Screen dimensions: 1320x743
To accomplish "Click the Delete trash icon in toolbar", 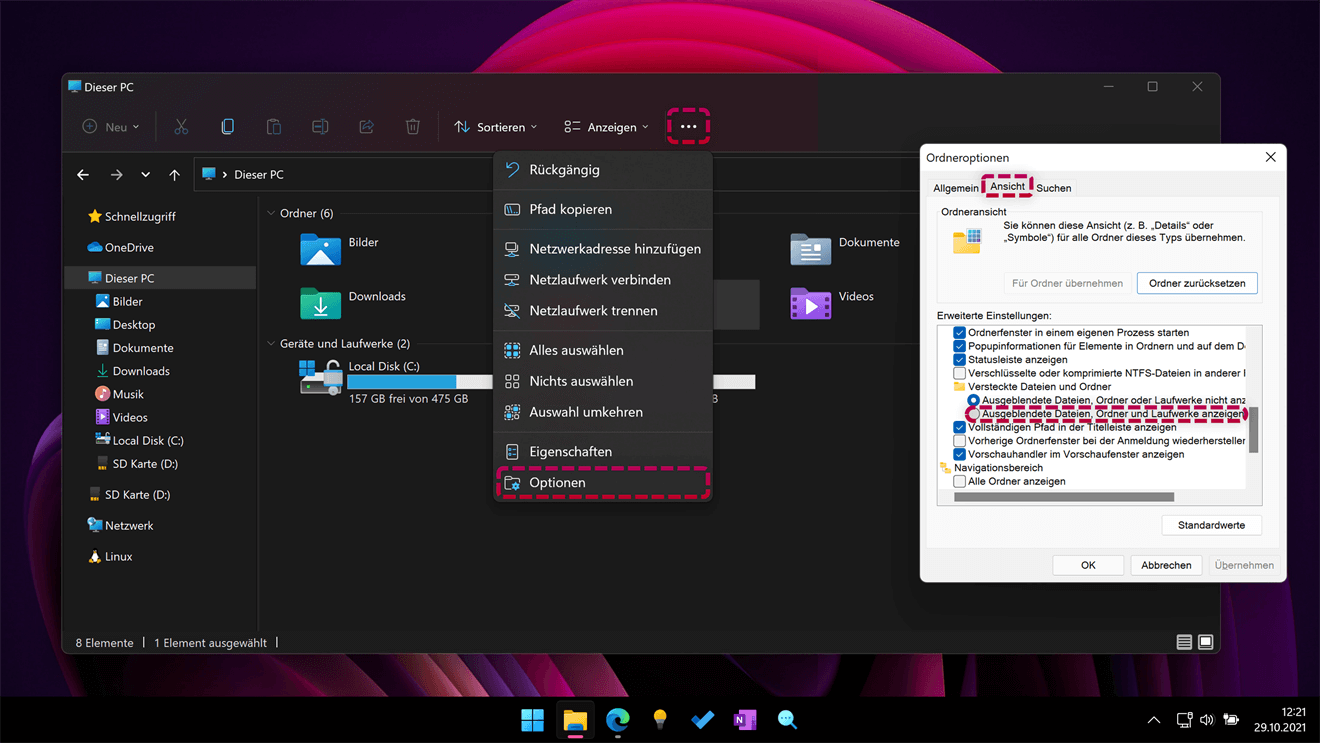I will pyautogui.click(x=413, y=127).
